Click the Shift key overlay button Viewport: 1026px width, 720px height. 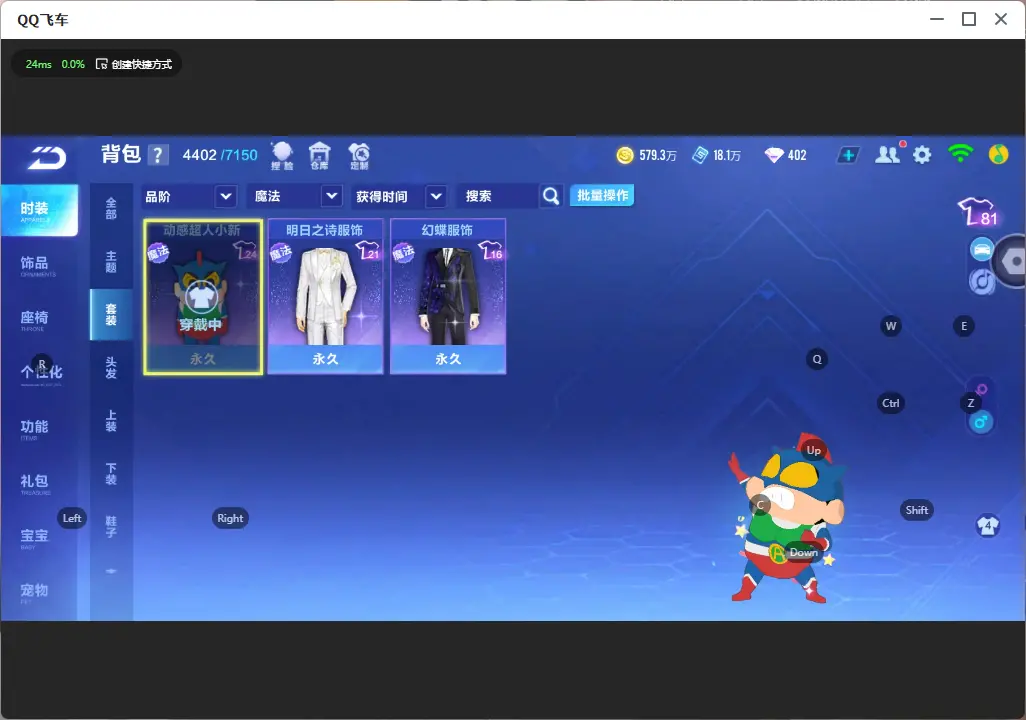point(917,510)
